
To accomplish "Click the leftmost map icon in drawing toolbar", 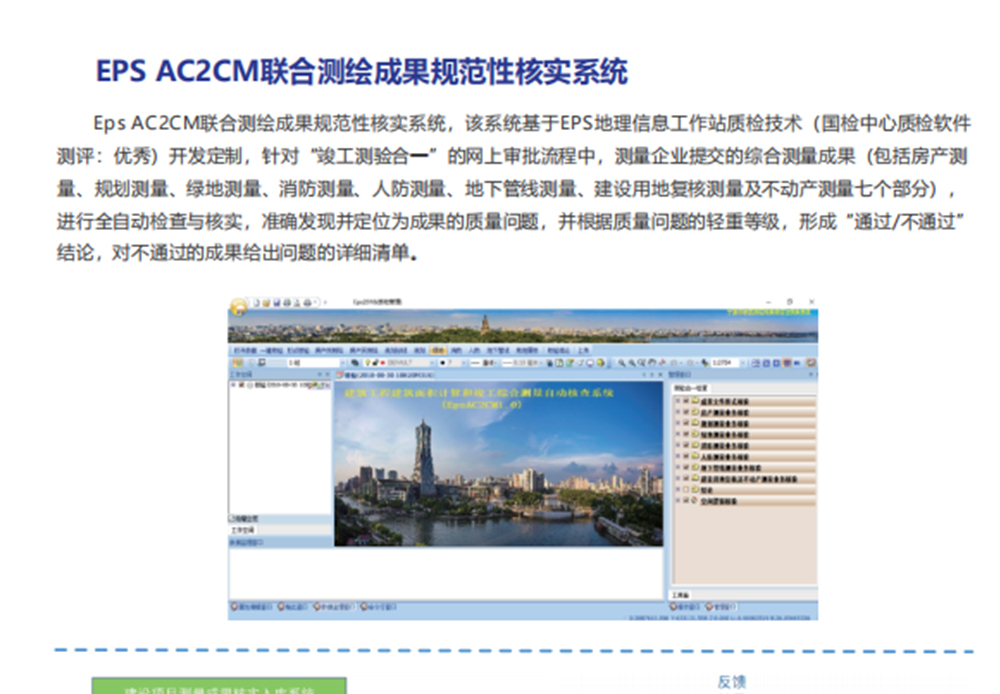I will [237, 363].
